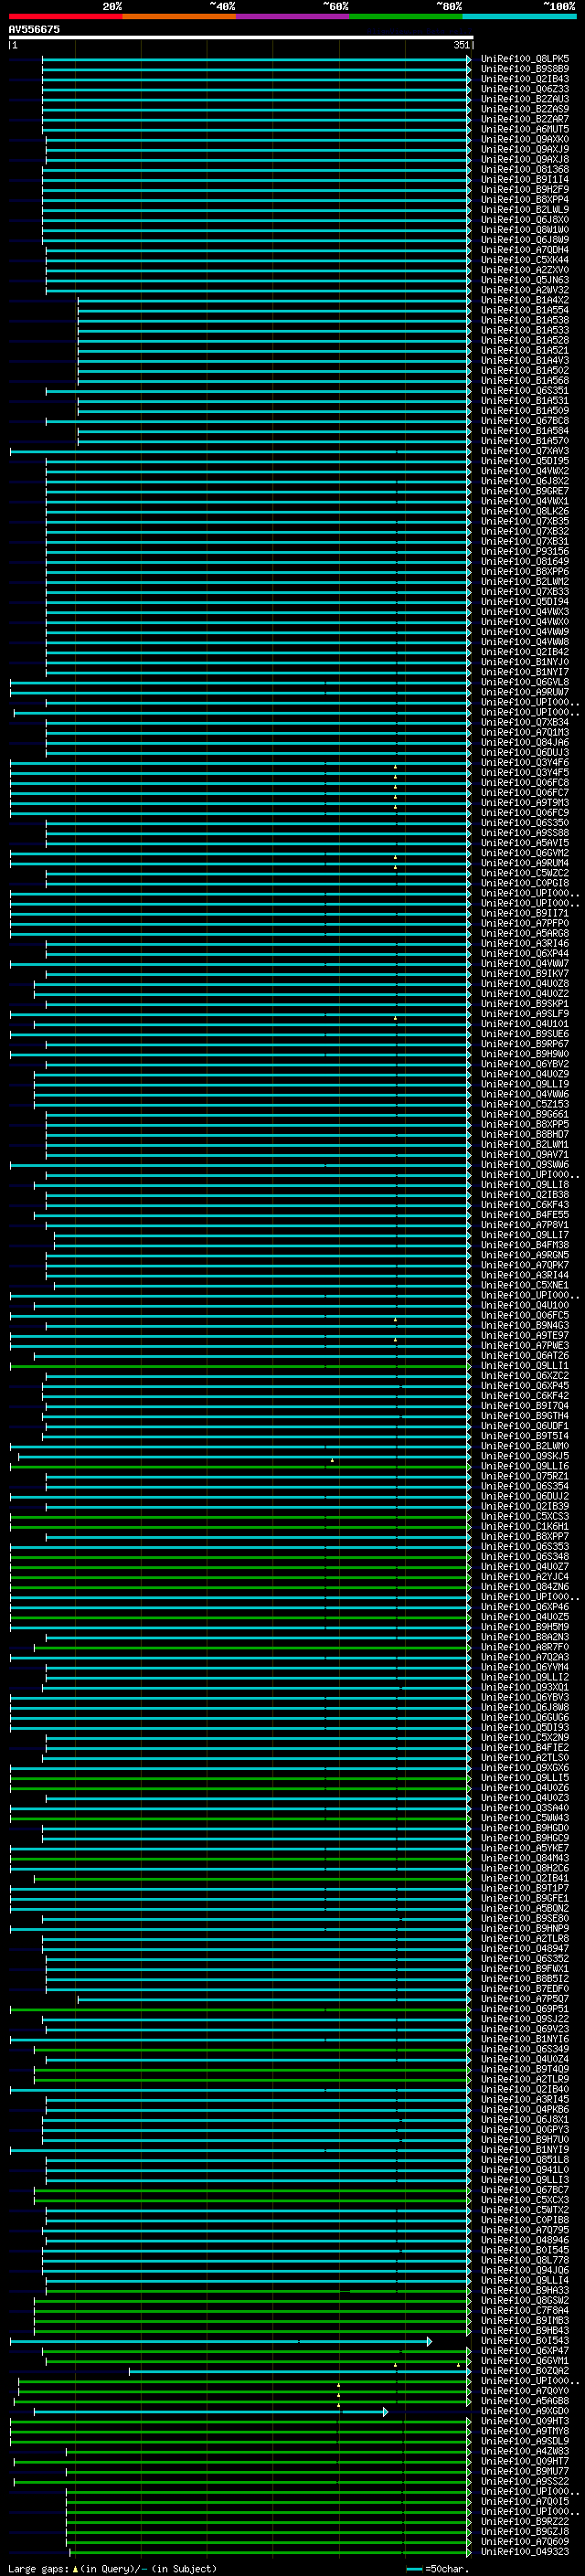The width and height of the screenshot is (585, 2576).
Task: Select hit label UniRef100_C1K6H1
Action: coord(525,1526)
